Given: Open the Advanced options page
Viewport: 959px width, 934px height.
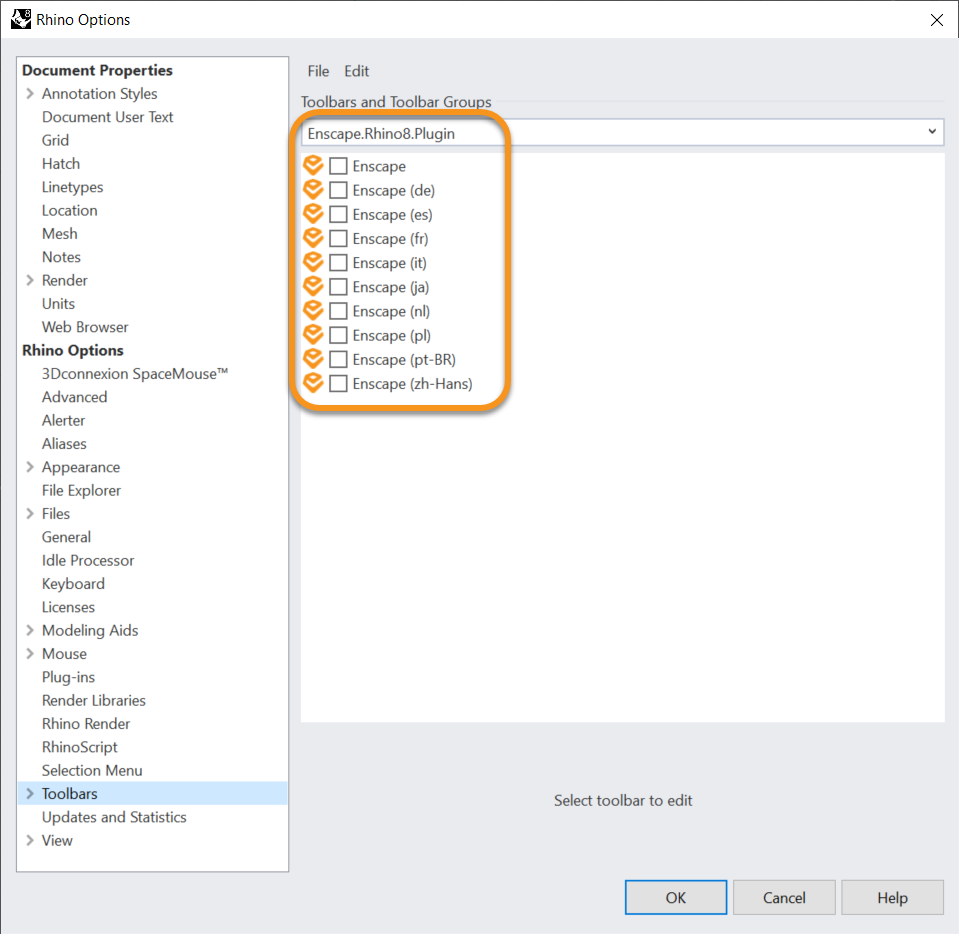Looking at the screenshot, I should click(75, 397).
